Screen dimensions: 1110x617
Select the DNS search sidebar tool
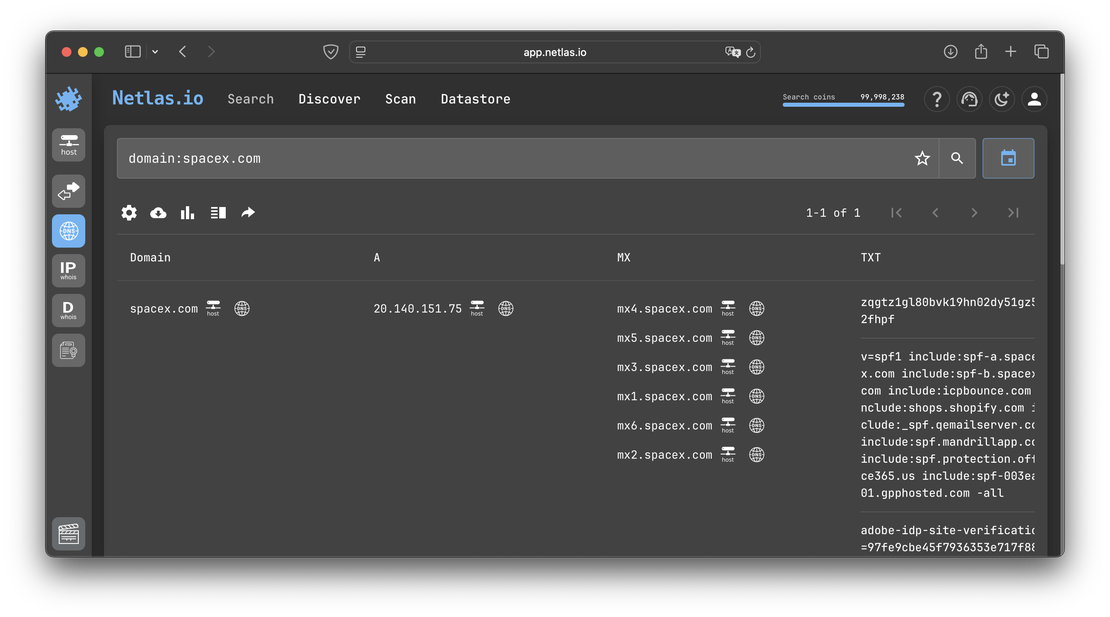[x=68, y=230]
